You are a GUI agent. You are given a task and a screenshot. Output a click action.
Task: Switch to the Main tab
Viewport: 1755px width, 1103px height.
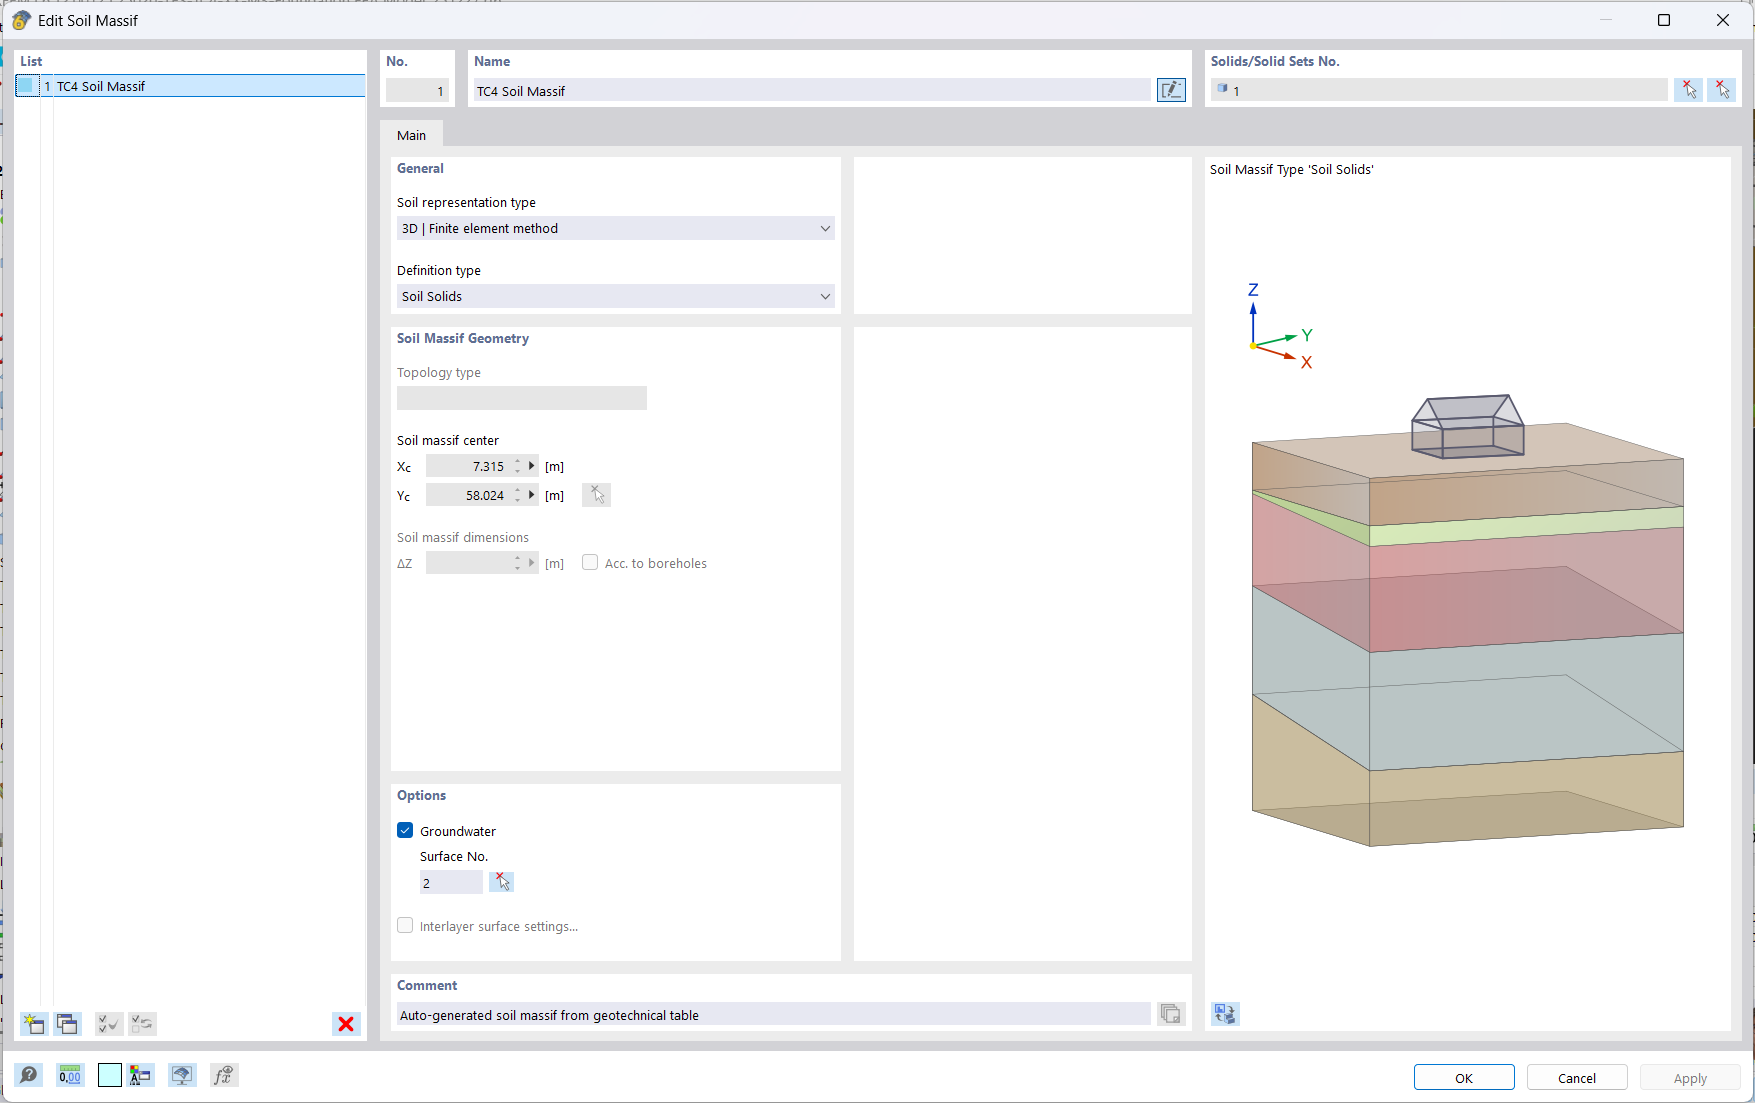click(x=411, y=135)
